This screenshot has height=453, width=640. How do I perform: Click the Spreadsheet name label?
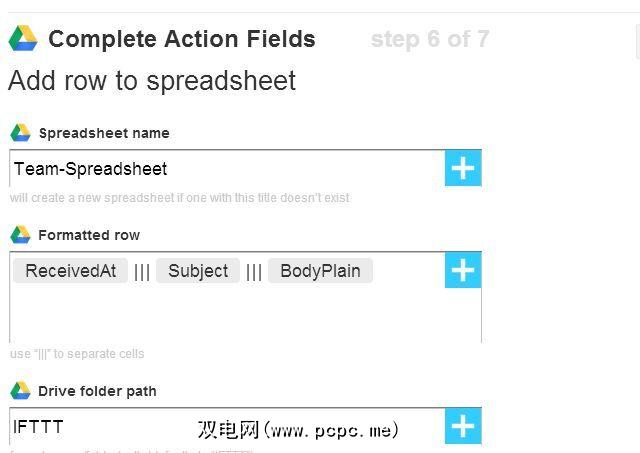pos(103,133)
